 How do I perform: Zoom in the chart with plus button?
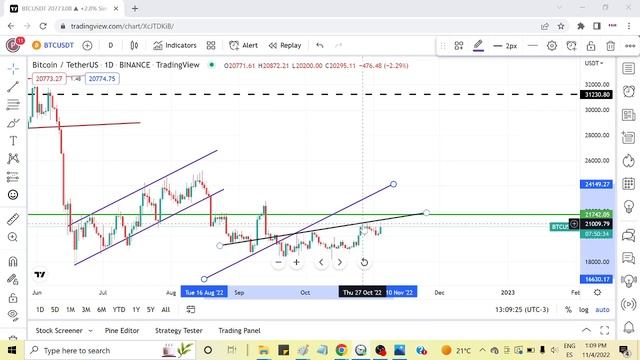[x=296, y=262]
